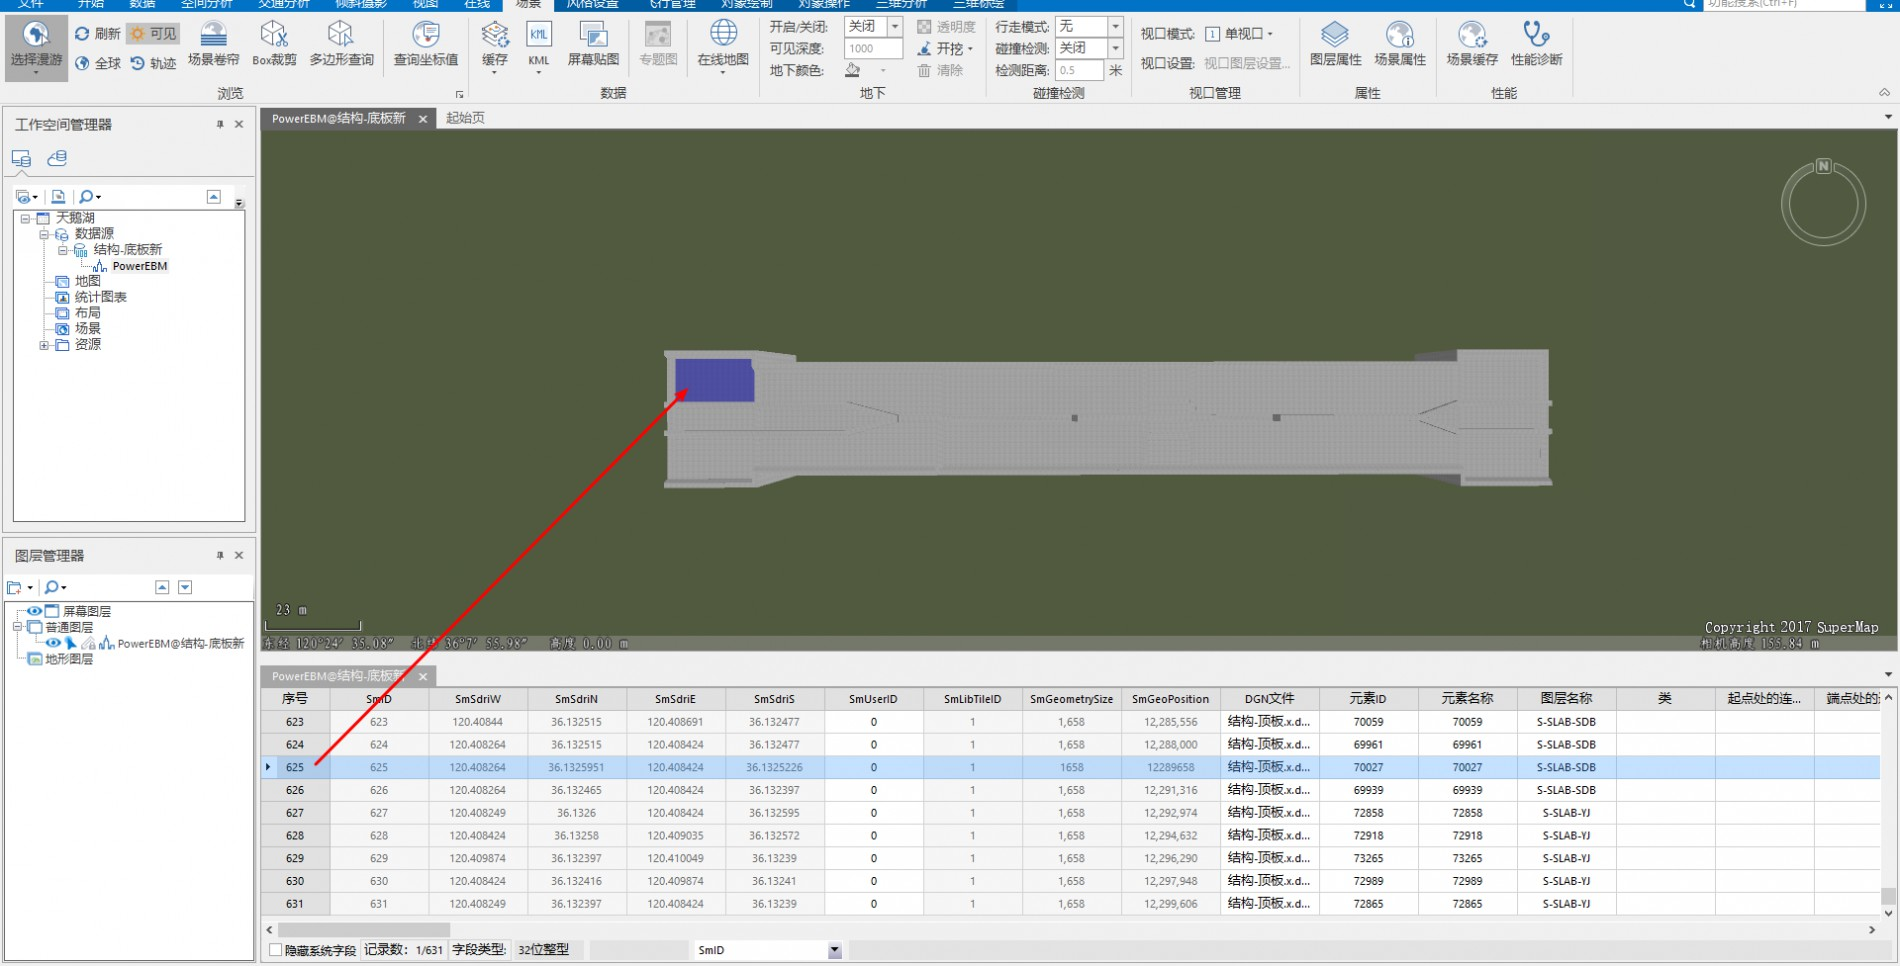Open the 场景属性 scene properties panel
1900x966 pixels.
(1399, 45)
